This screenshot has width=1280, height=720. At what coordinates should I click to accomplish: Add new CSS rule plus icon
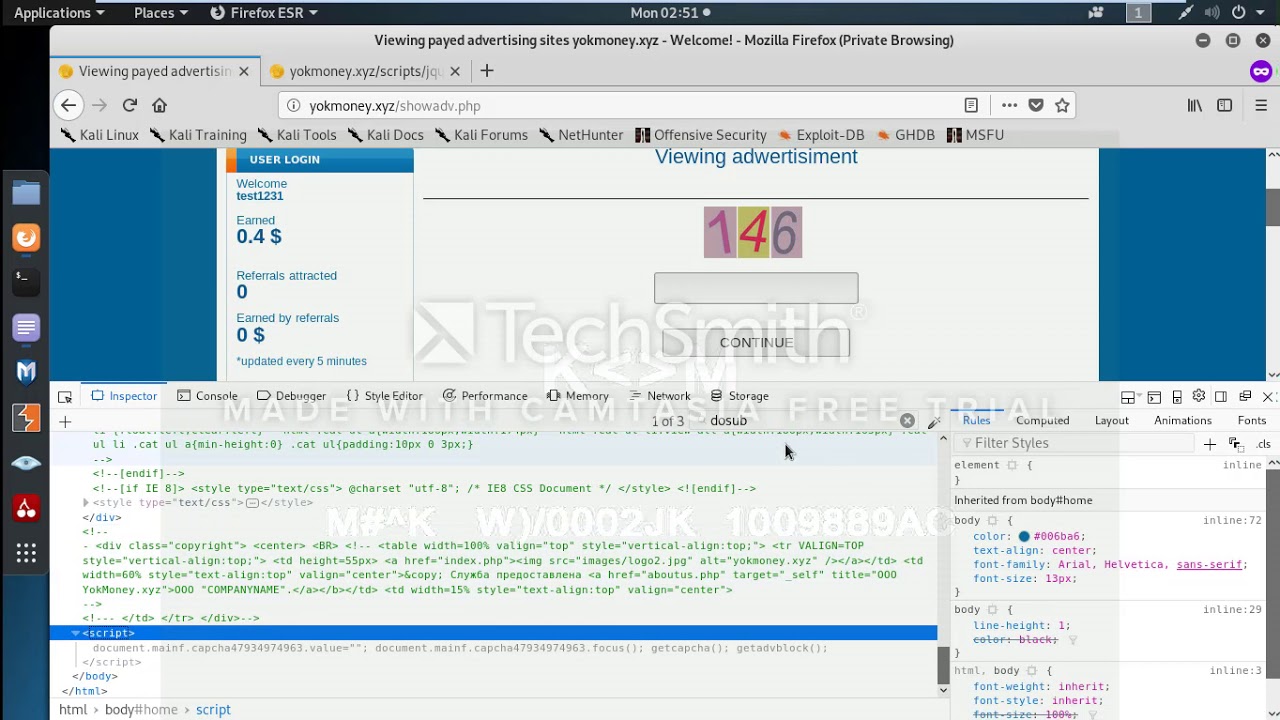1210,443
